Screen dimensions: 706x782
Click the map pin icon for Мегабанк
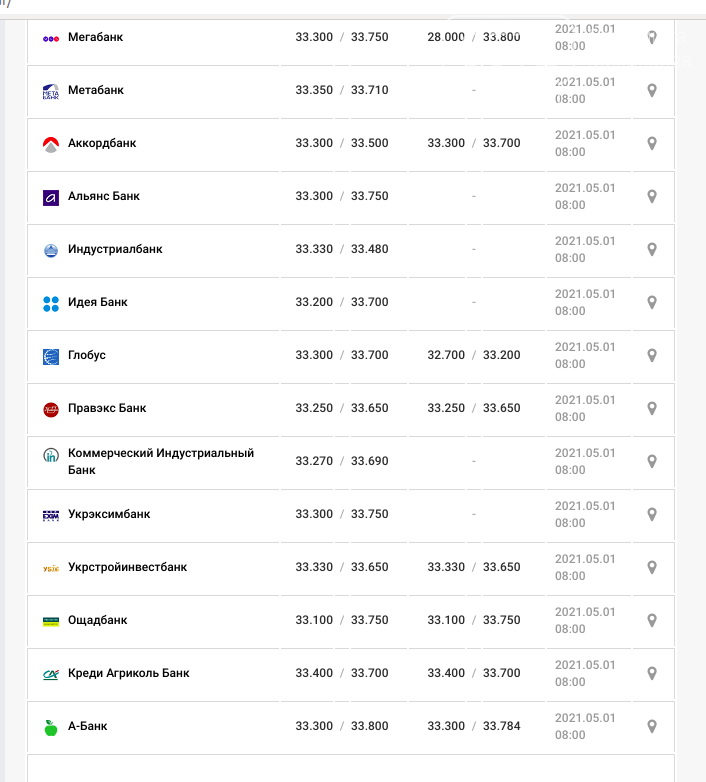pos(652,37)
